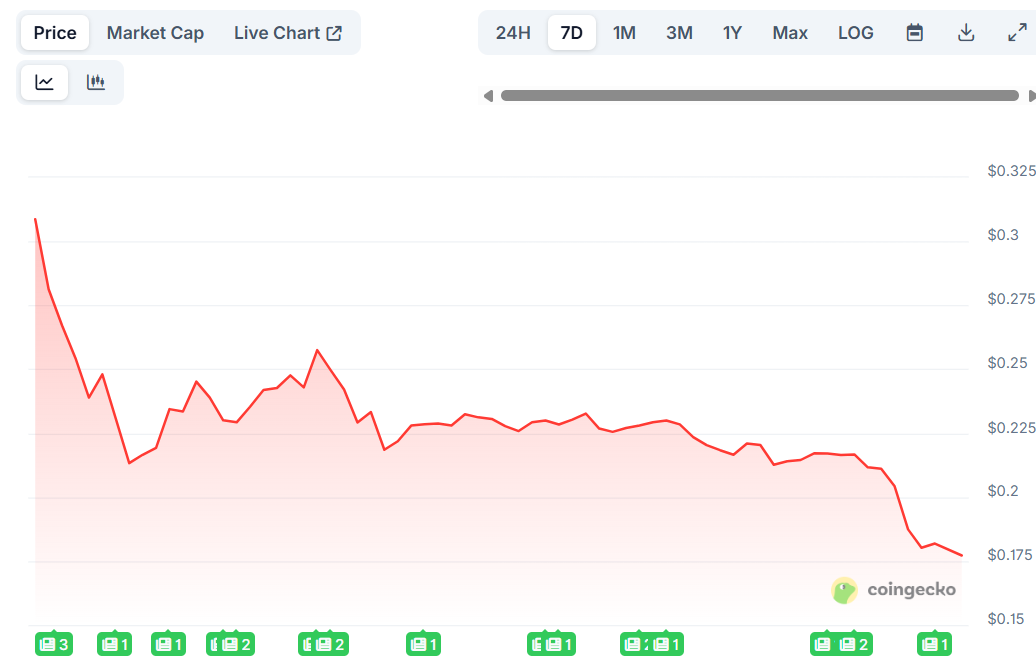Open the calendar date range picker

[914, 32]
